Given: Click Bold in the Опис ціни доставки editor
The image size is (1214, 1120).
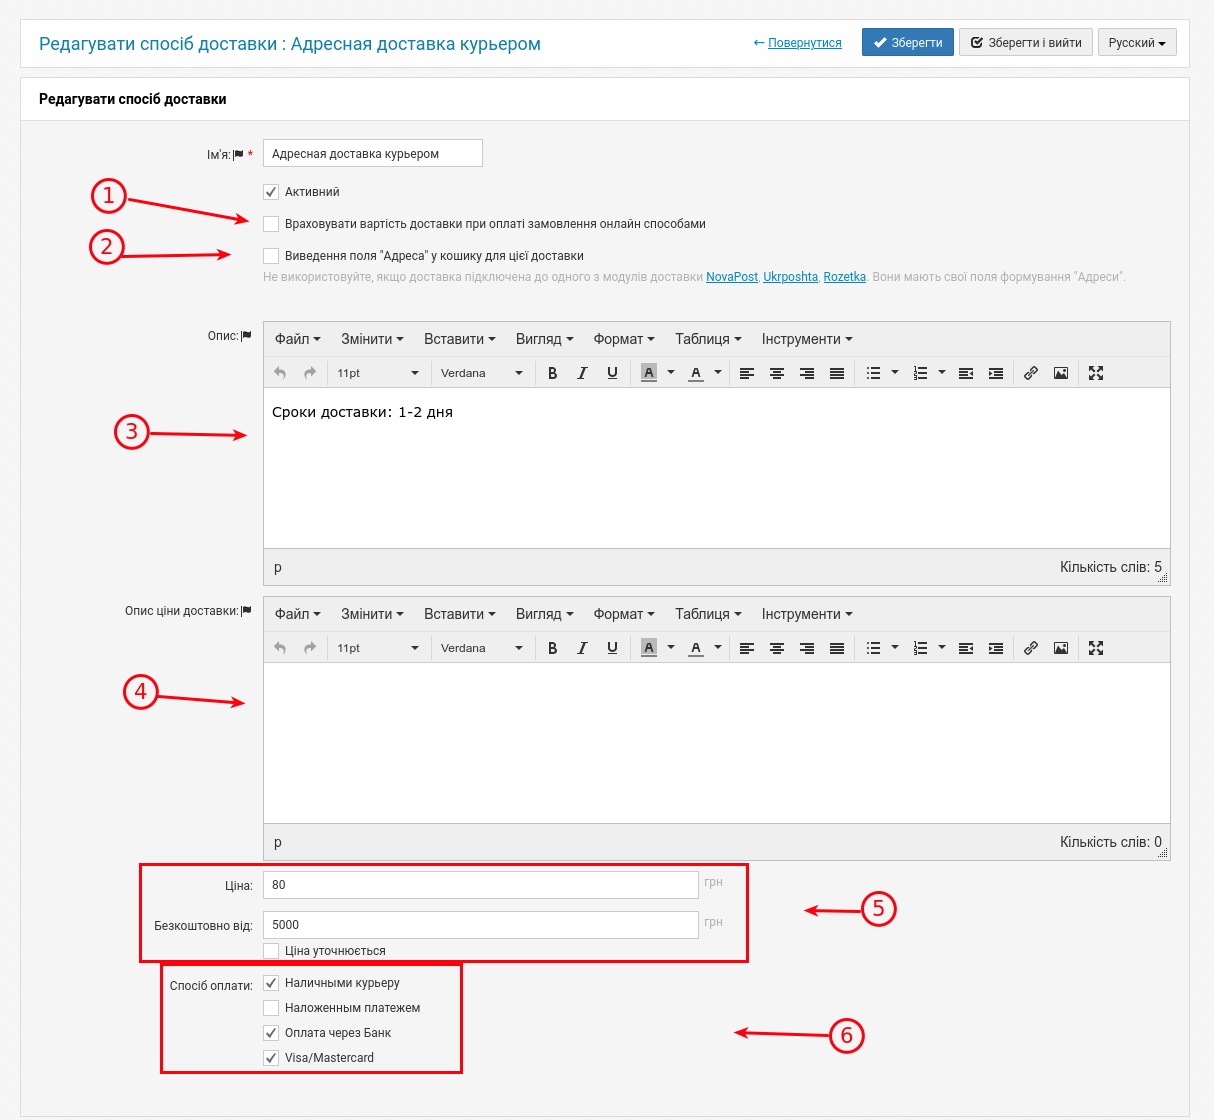Looking at the screenshot, I should pyautogui.click(x=552, y=648).
